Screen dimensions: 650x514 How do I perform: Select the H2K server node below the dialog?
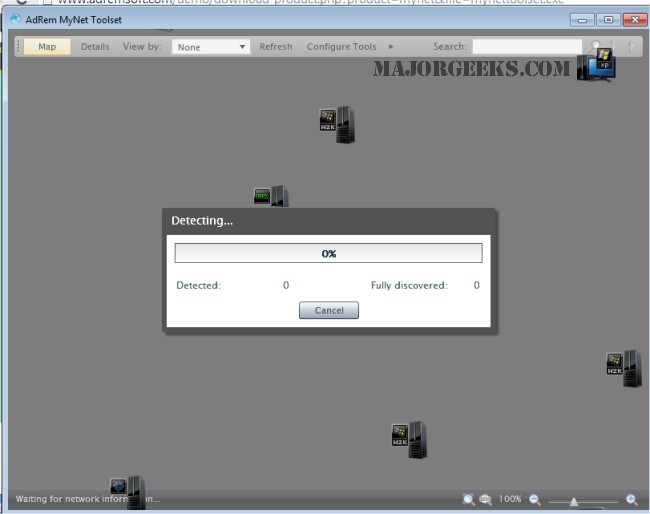pos(409,439)
